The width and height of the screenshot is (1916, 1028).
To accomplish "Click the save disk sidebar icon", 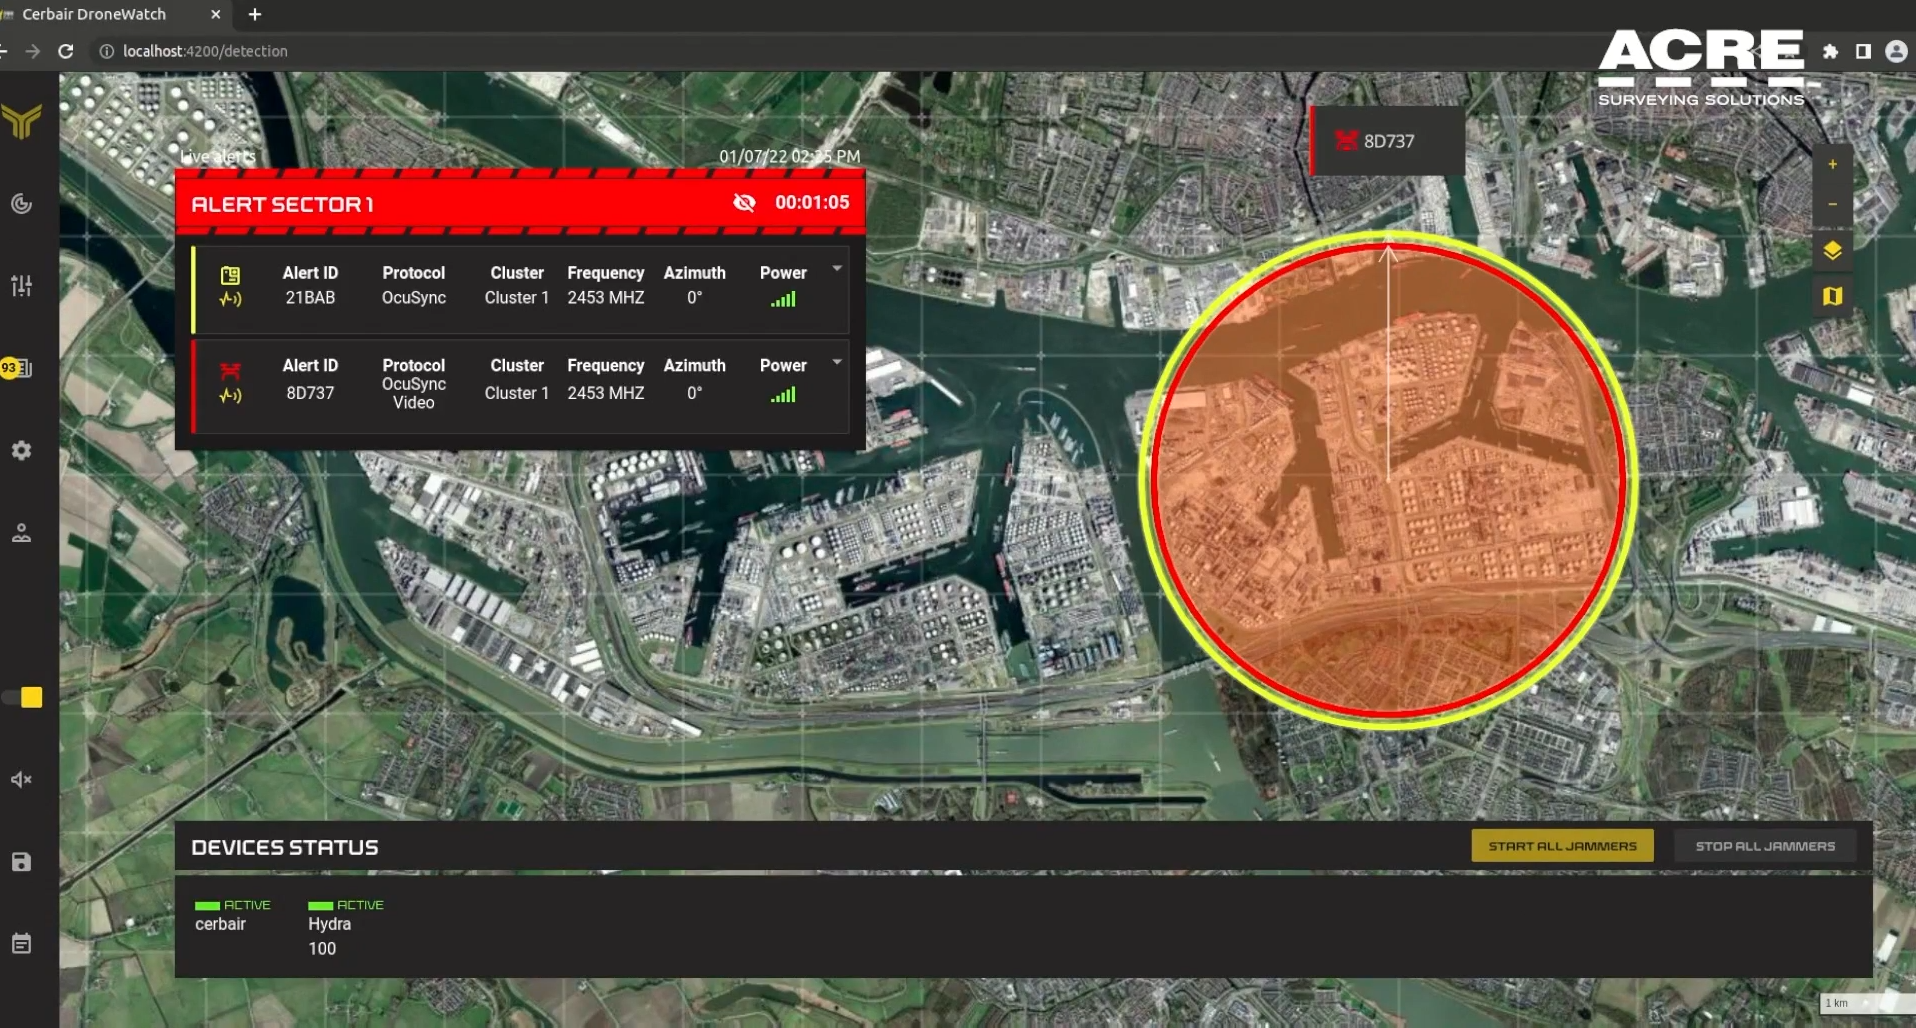I will pyautogui.click(x=21, y=862).
